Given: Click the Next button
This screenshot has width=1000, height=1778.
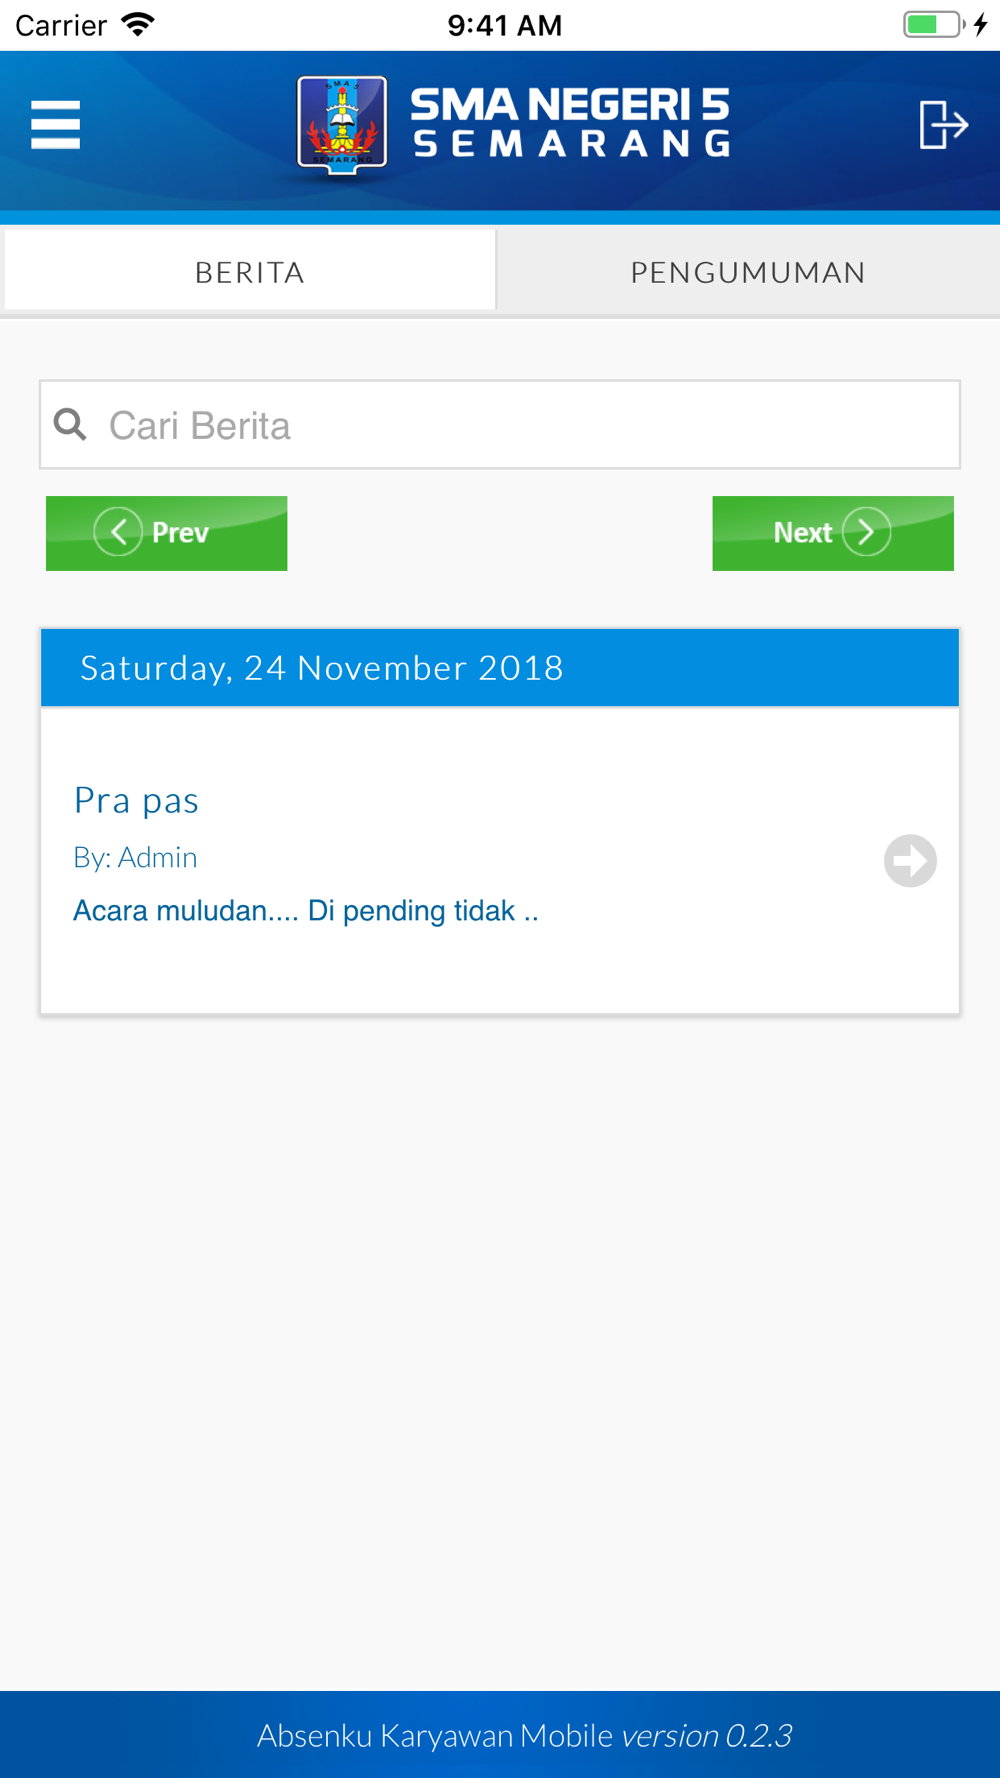Looking at the screenshot, I should (833, 533).
